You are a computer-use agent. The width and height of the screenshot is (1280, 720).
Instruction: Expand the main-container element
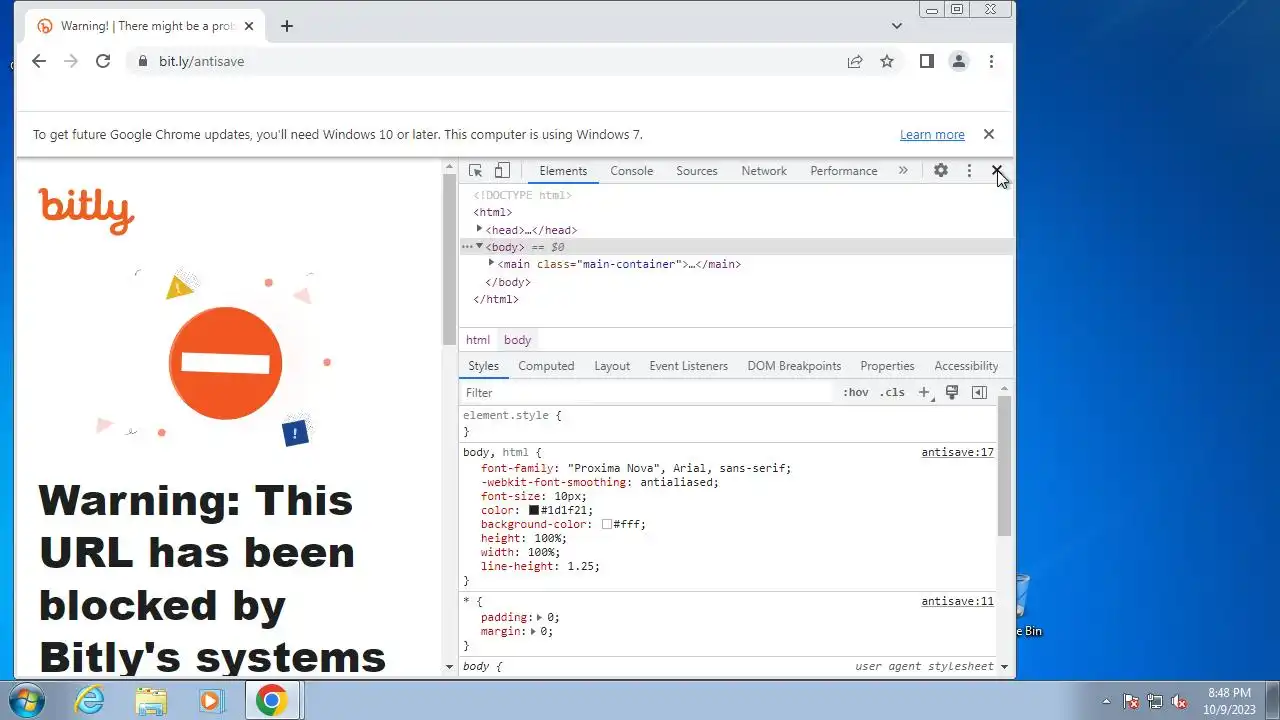pyautogui.click(x=492, y=263)
